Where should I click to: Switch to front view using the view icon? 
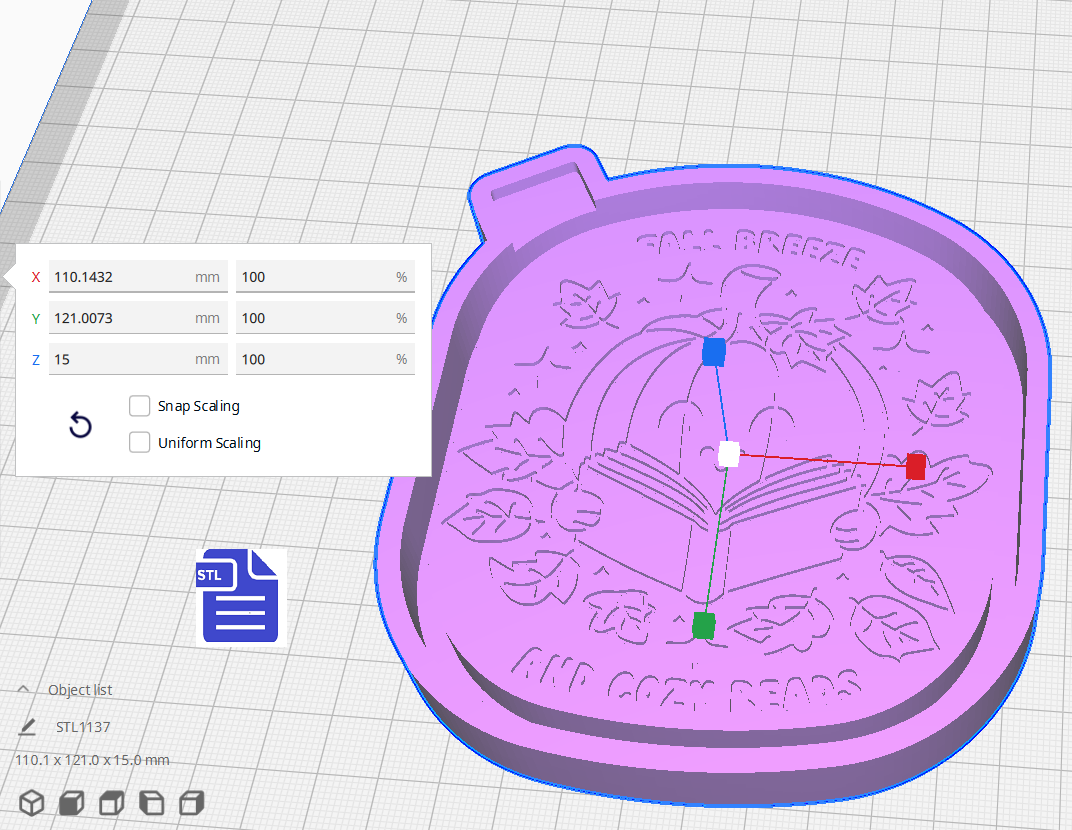pos(71,802)
